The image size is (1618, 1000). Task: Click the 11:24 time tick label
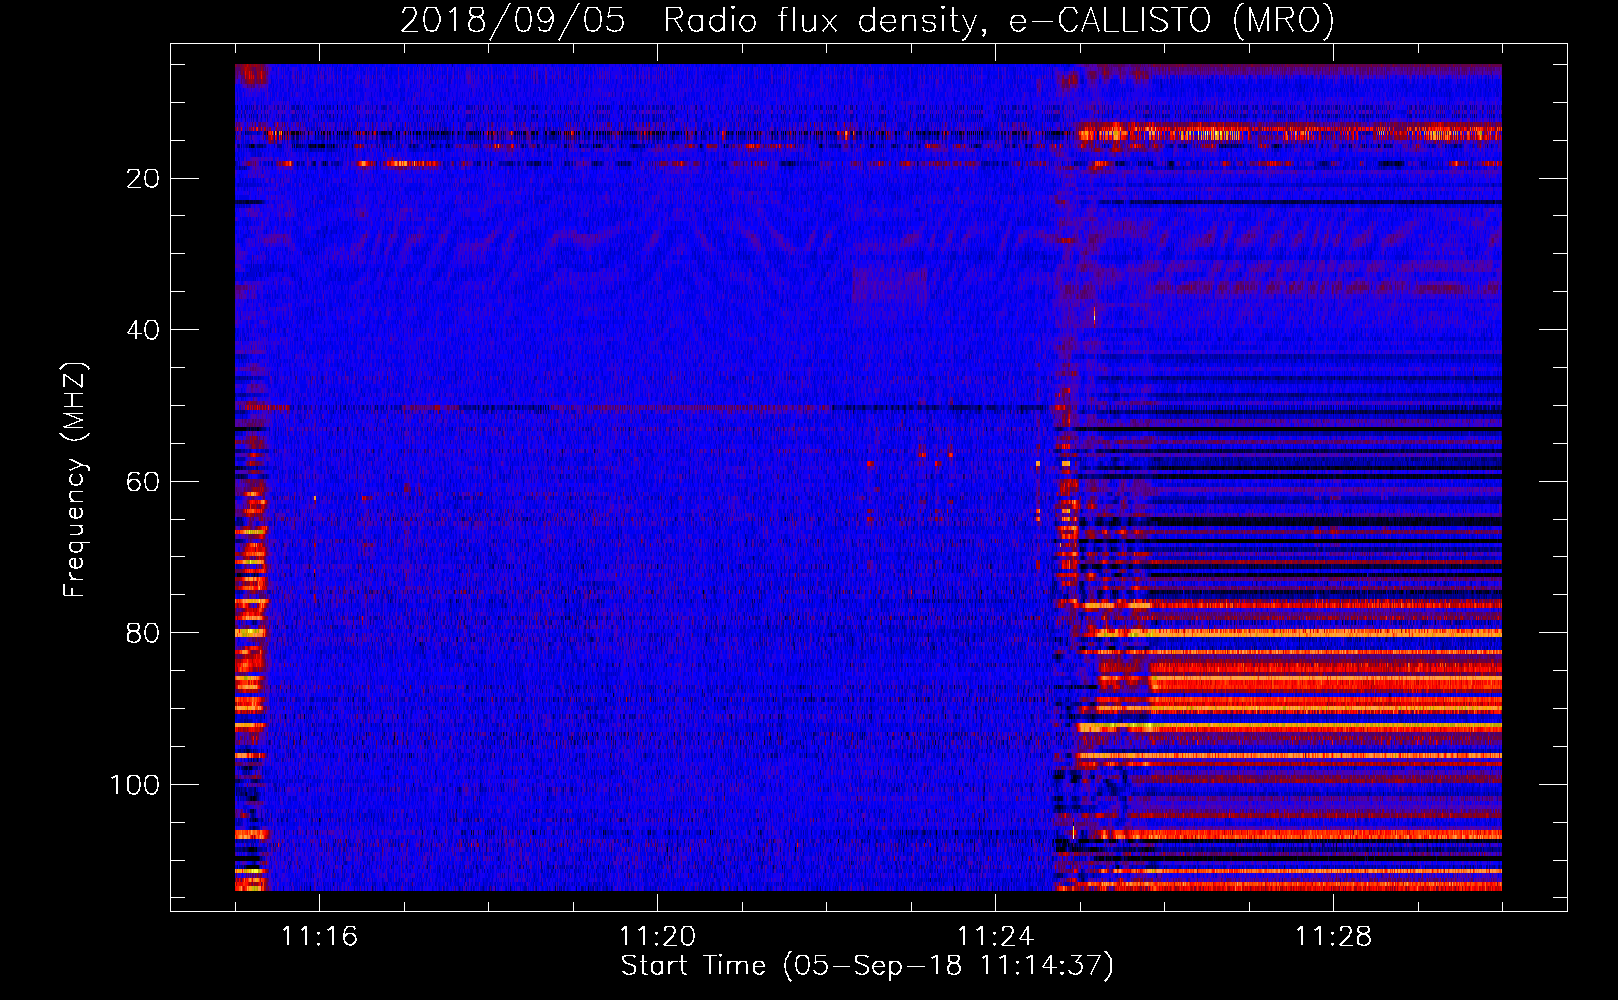[x=995, y=937]
